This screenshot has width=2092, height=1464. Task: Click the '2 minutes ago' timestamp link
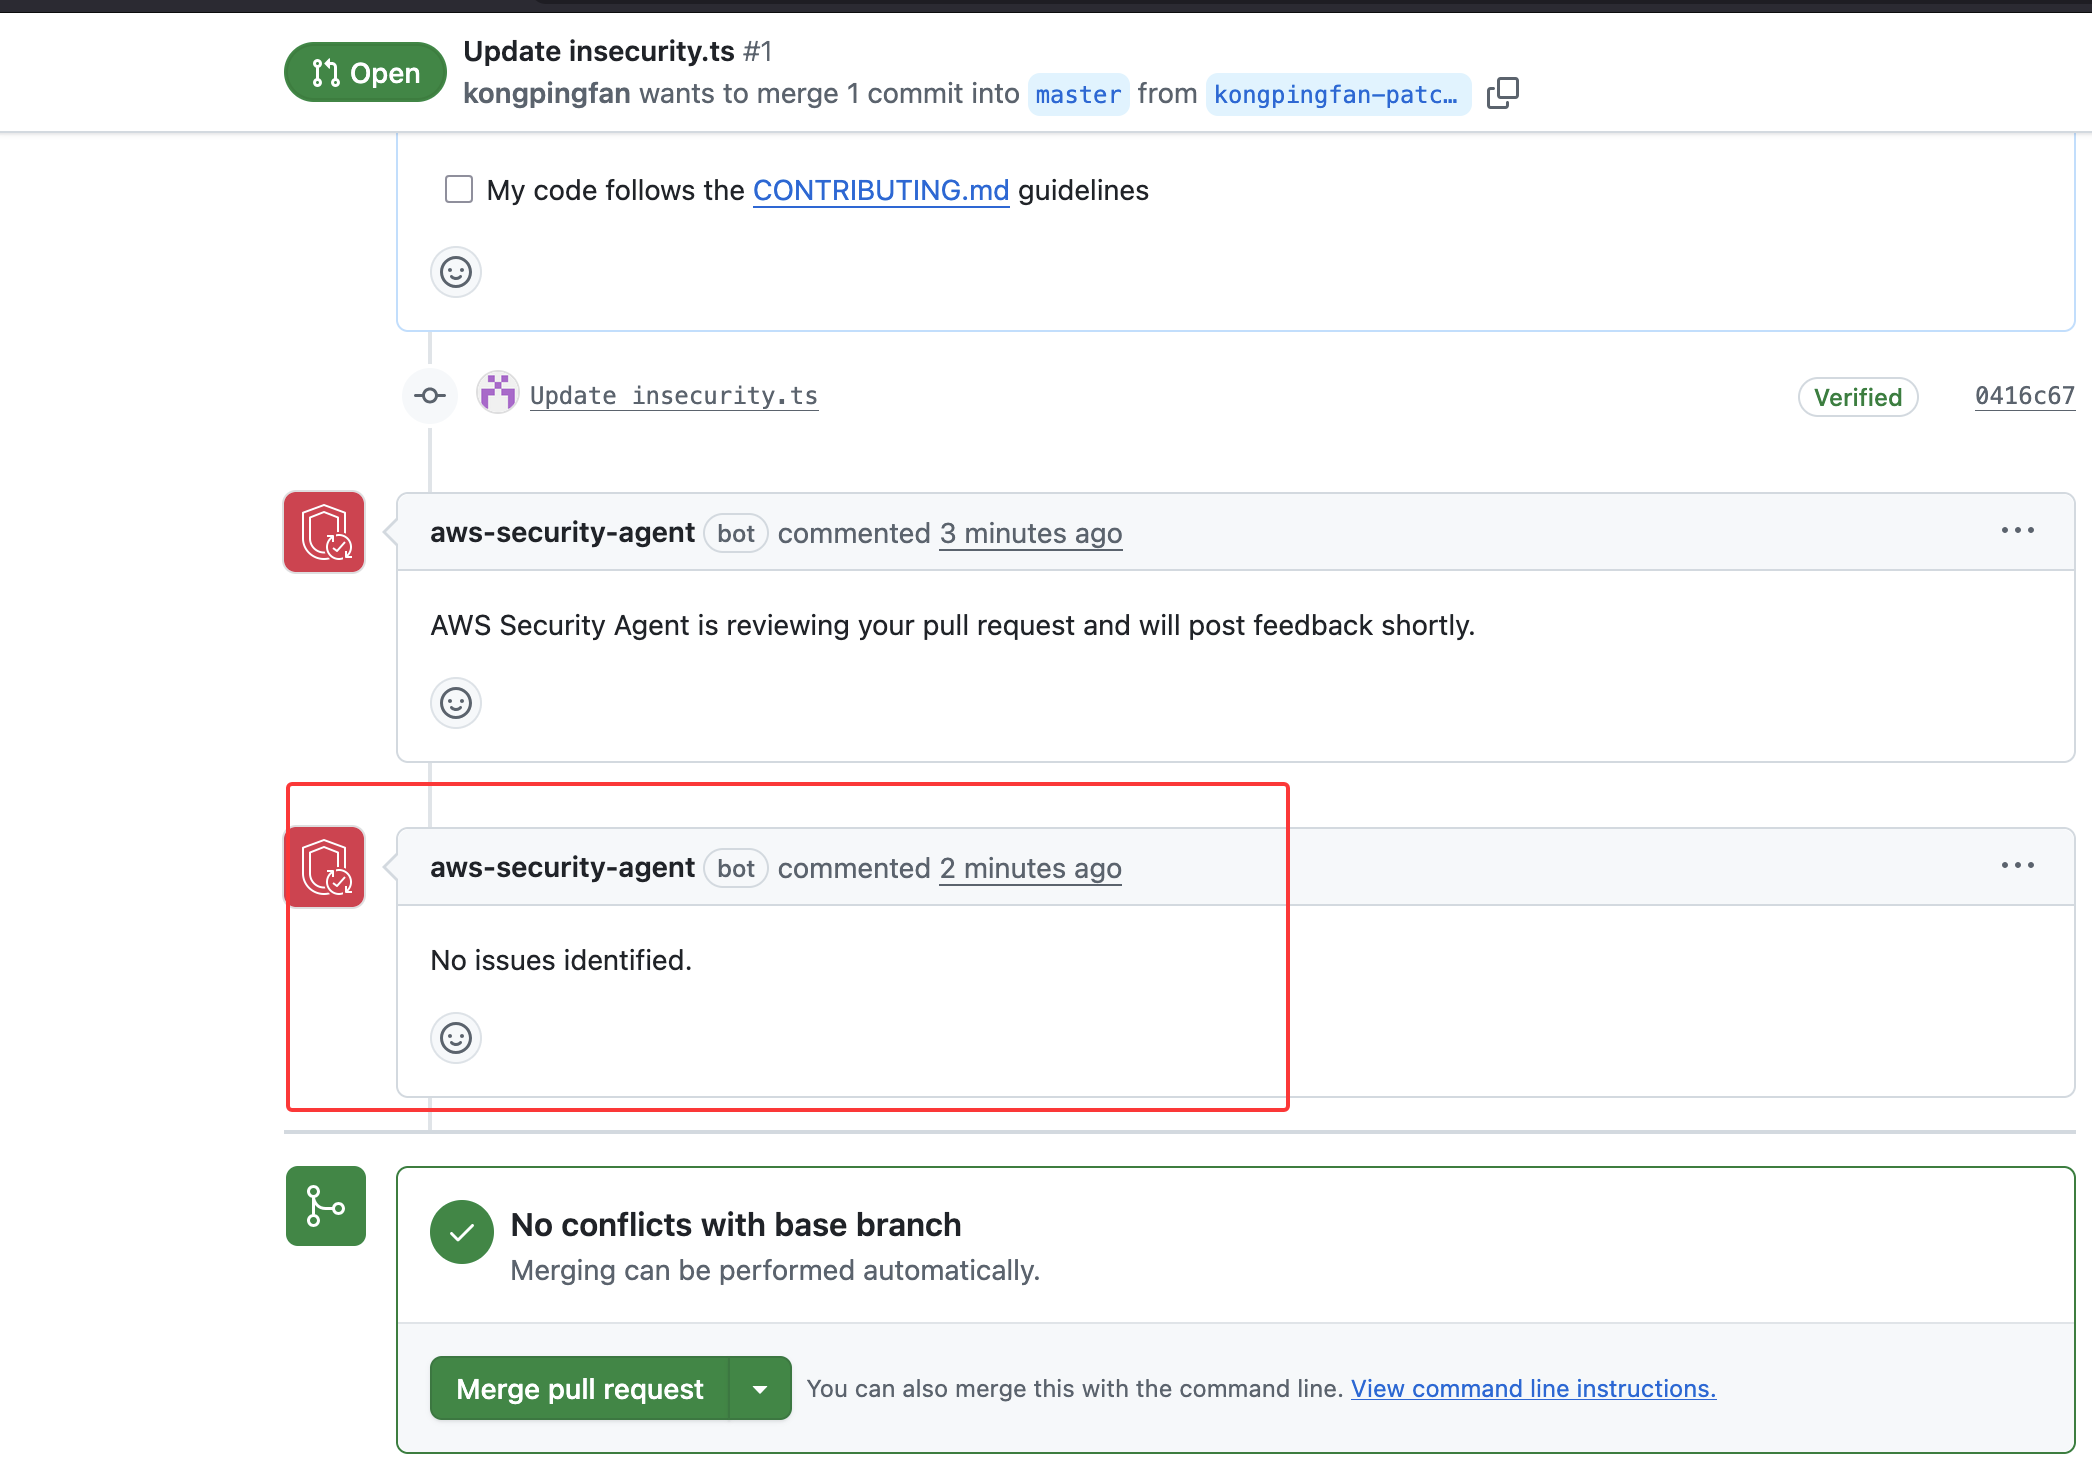coord(1030,868)
